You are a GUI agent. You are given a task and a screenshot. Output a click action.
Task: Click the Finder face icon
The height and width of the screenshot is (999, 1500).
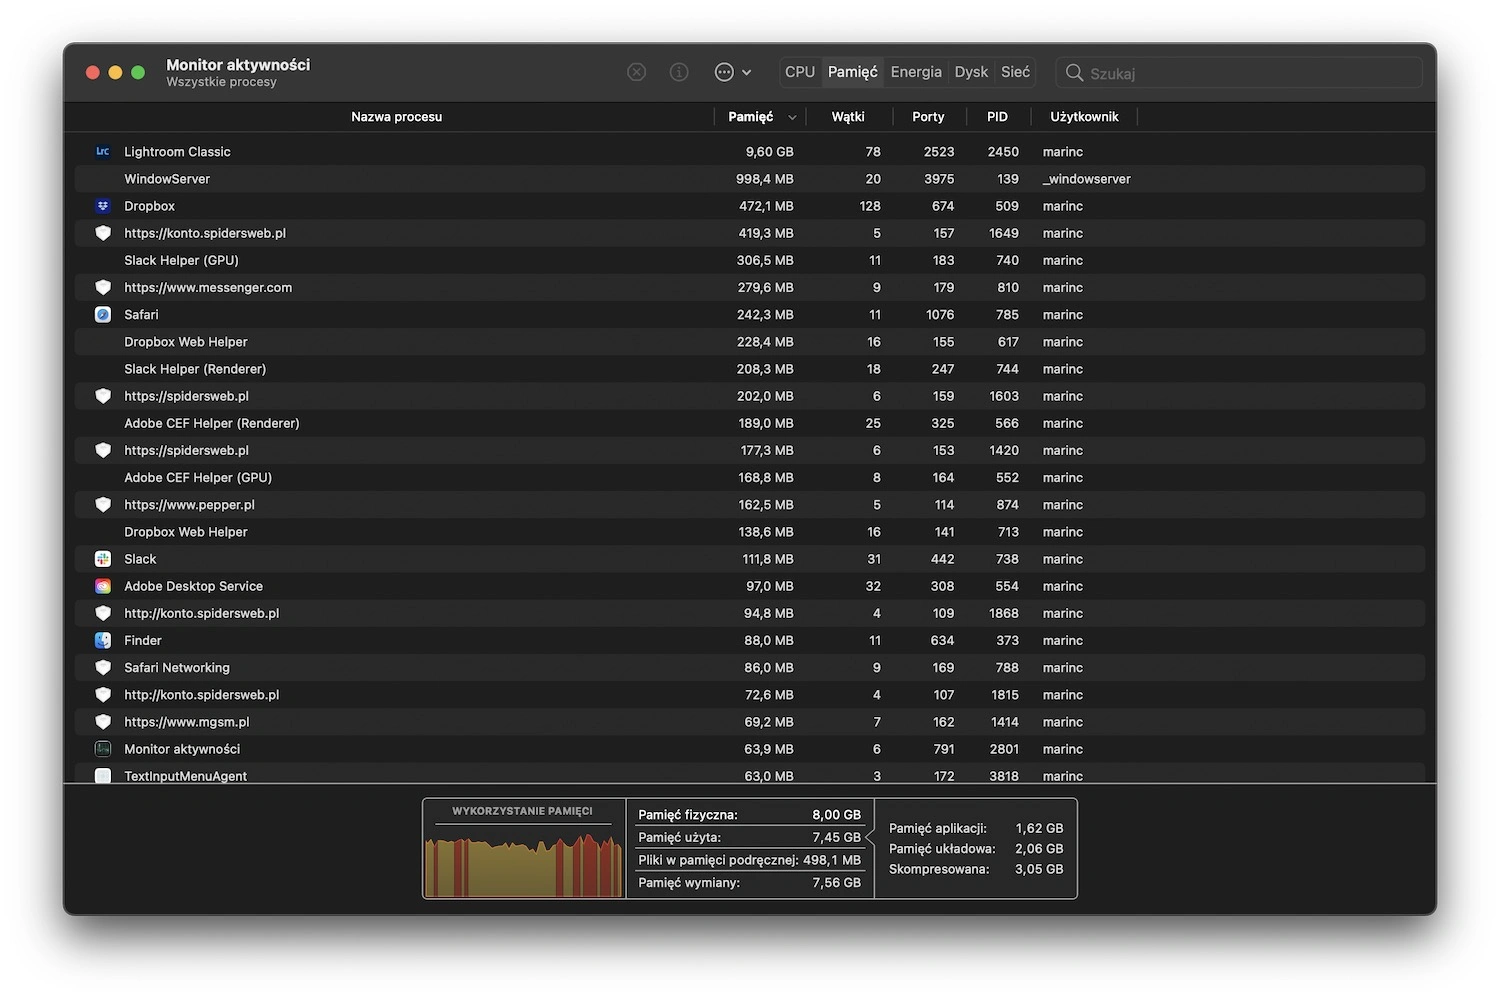pos(103,640)
